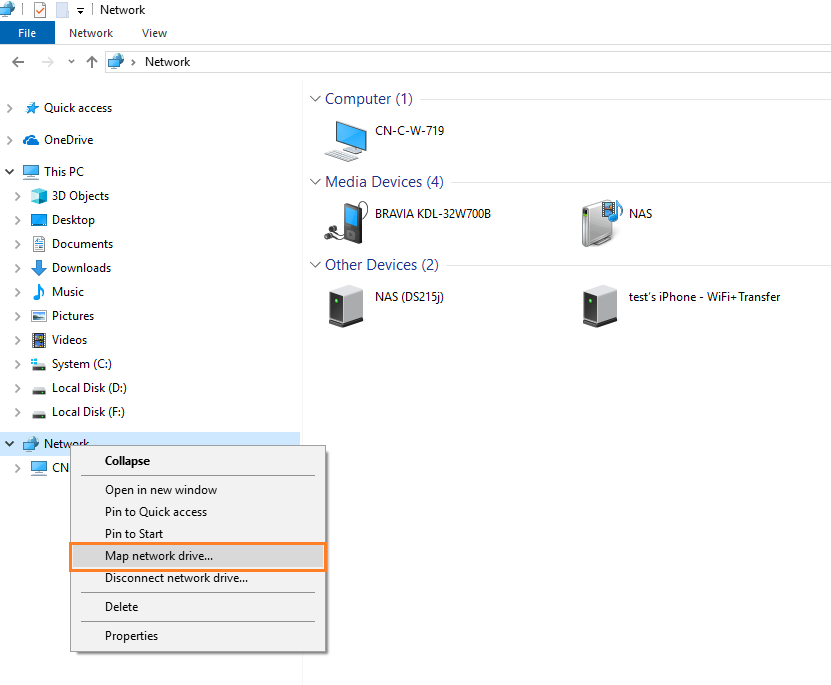Expand the Music folder node

pyautogui.click(x=17, y=292)
